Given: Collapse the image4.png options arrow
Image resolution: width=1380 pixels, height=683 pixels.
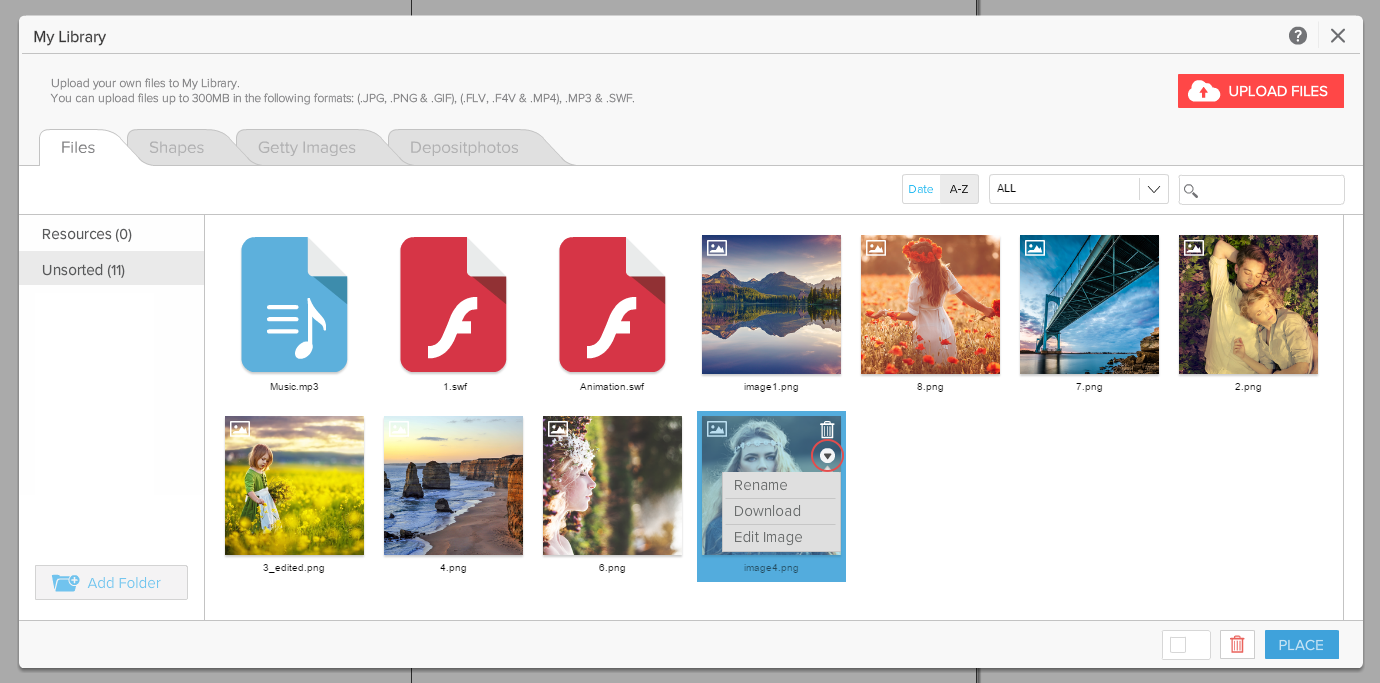Looking at the screenshot, I should pyautogui.click(x=827, y=456).
